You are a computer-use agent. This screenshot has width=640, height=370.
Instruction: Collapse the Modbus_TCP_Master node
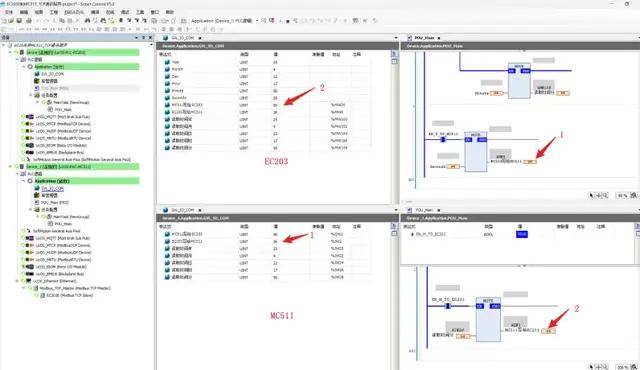(x=24, y=288)
